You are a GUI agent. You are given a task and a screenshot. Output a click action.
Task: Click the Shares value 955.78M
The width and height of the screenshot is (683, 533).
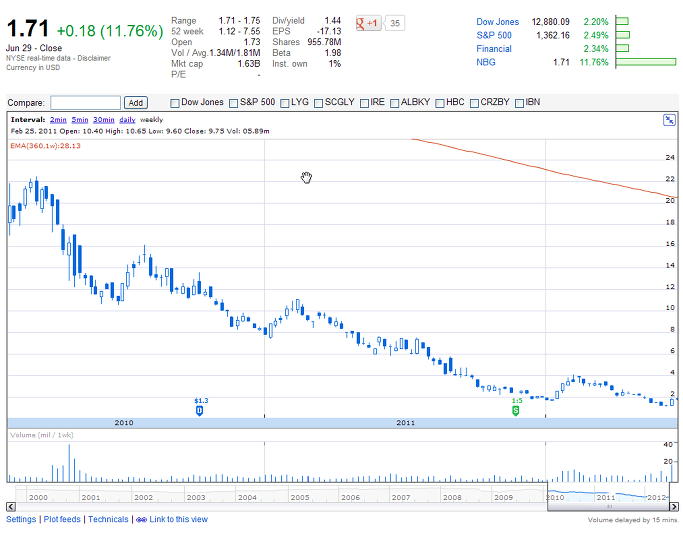pyautogui.click(x=324, y=42)
